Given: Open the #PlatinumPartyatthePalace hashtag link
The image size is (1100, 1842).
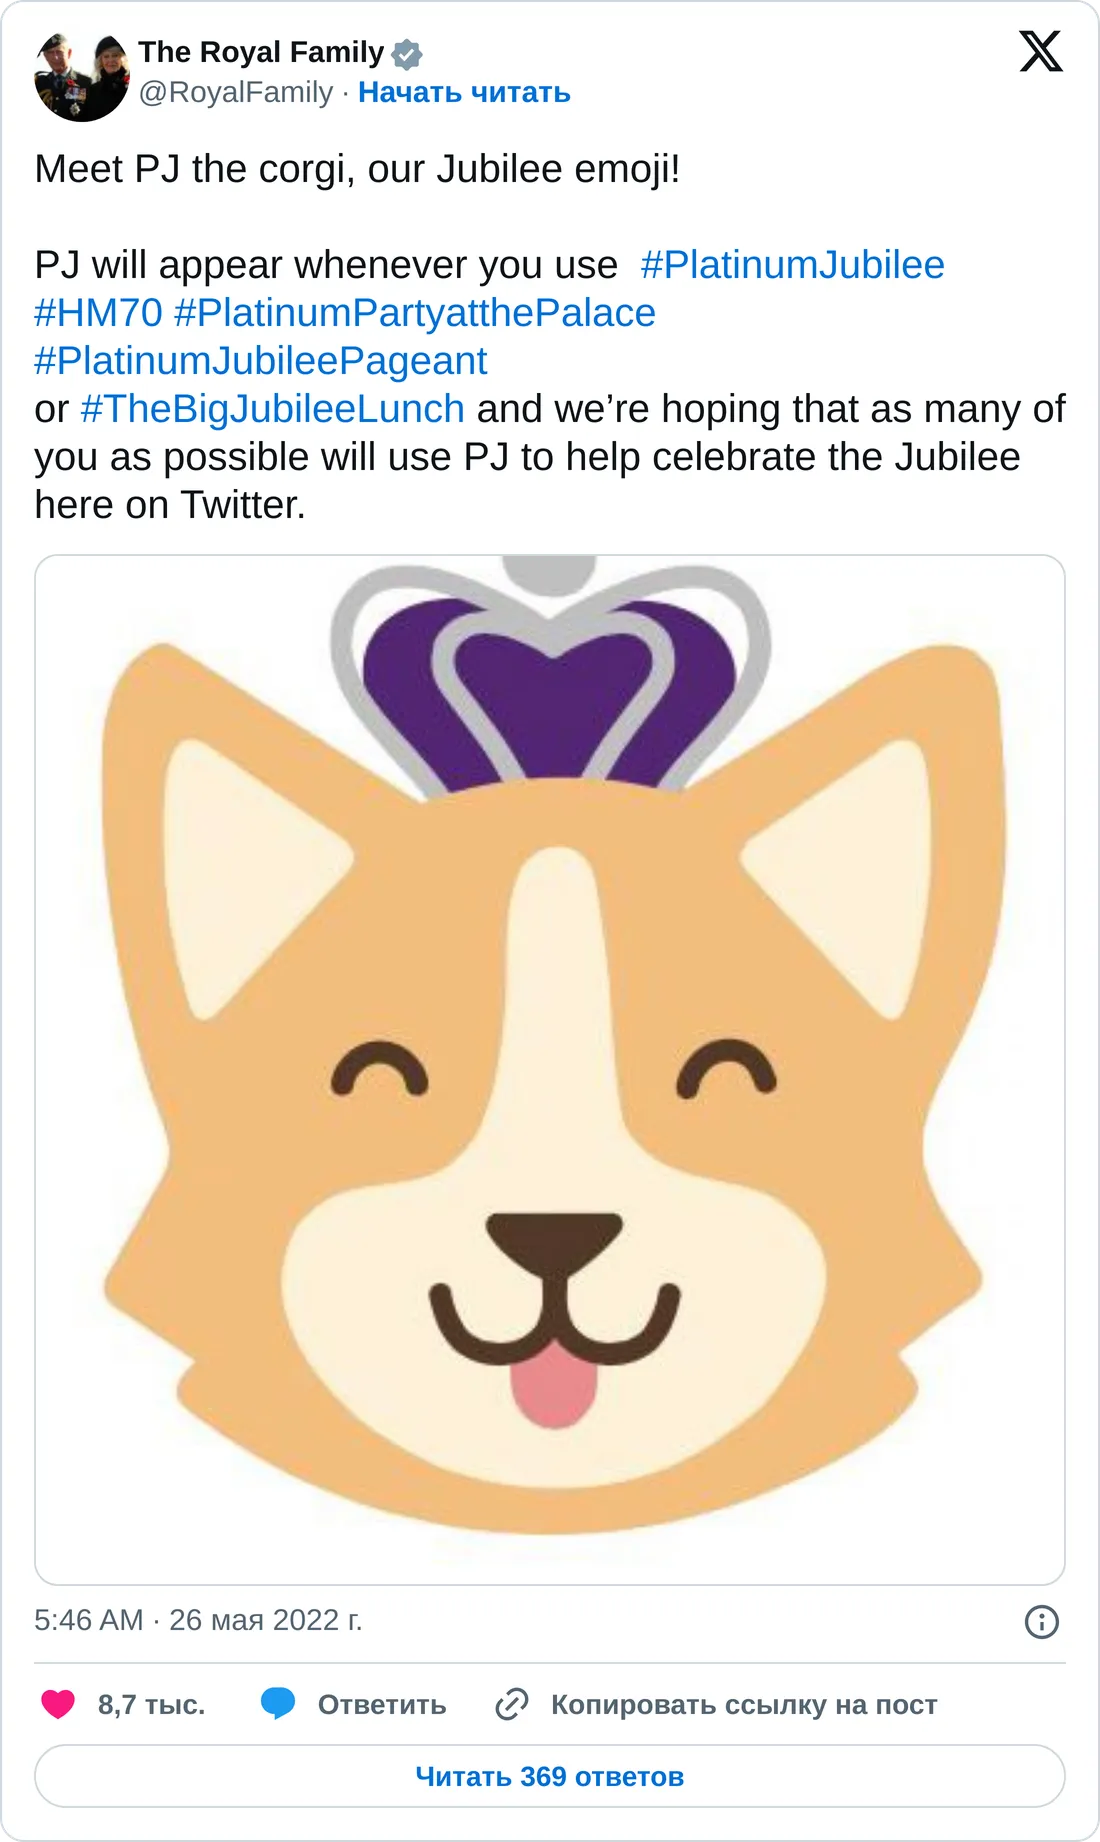Looking at the screenshot, I should click(x=415, y=313).
